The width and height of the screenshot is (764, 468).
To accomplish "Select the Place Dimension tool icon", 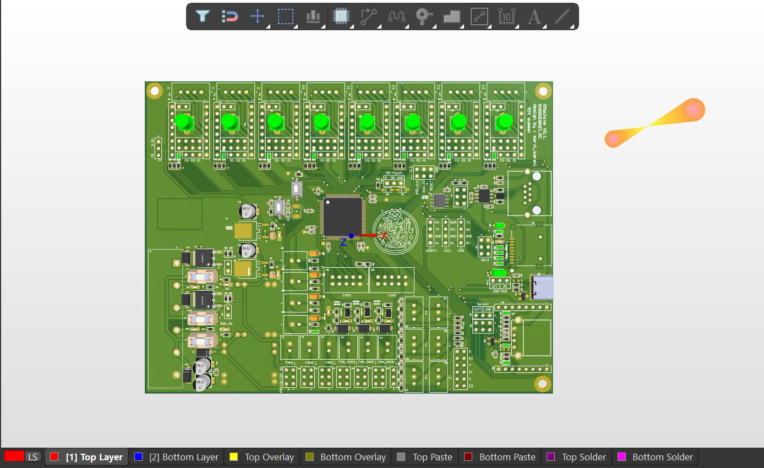I will (507, 17).
